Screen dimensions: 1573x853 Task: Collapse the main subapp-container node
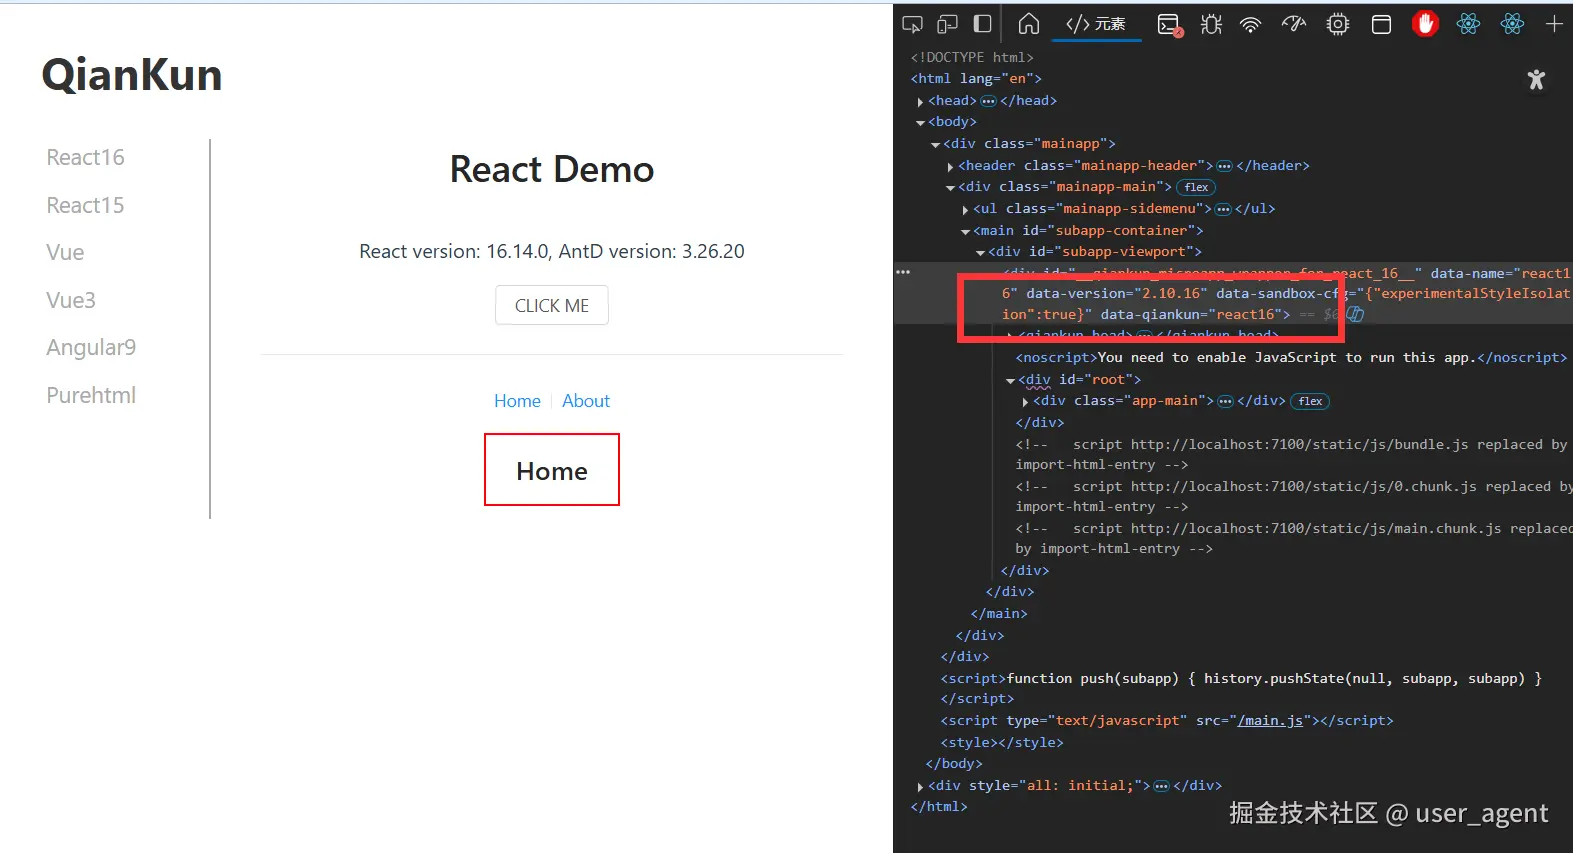[965, 231]
